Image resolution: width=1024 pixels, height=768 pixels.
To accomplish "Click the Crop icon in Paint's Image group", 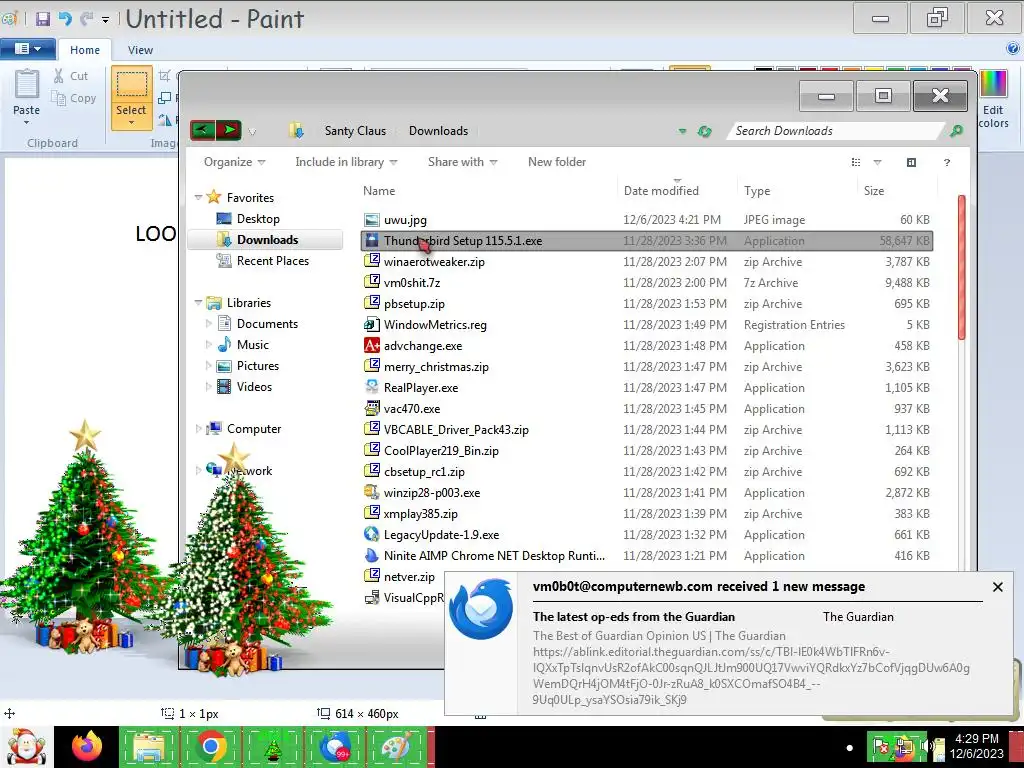I will pos(165,76).
